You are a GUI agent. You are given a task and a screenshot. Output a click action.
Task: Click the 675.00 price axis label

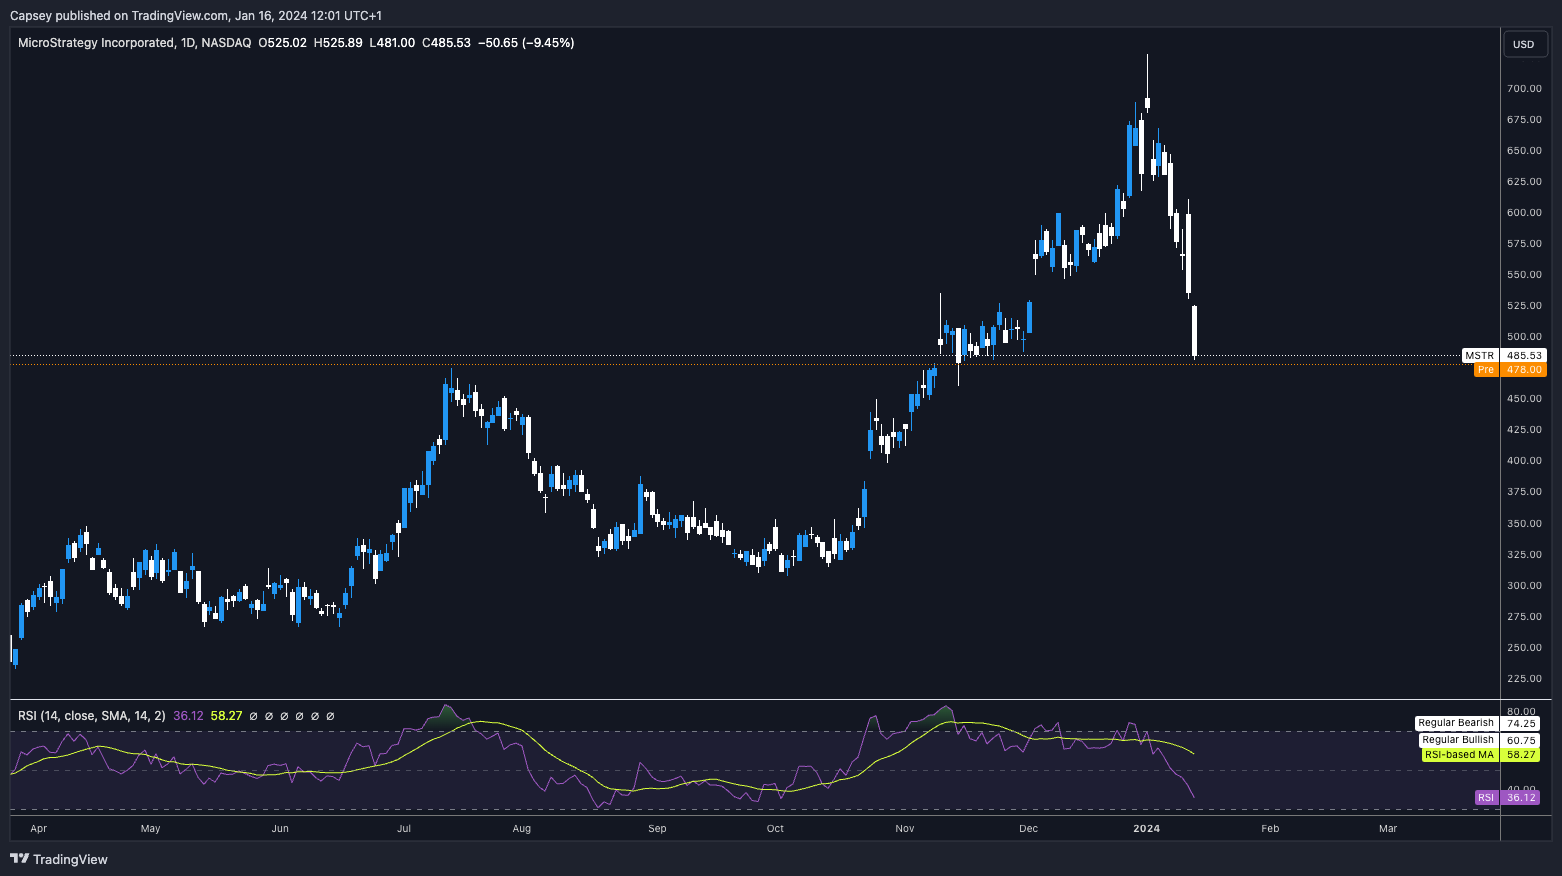[x=1524, y=119]
